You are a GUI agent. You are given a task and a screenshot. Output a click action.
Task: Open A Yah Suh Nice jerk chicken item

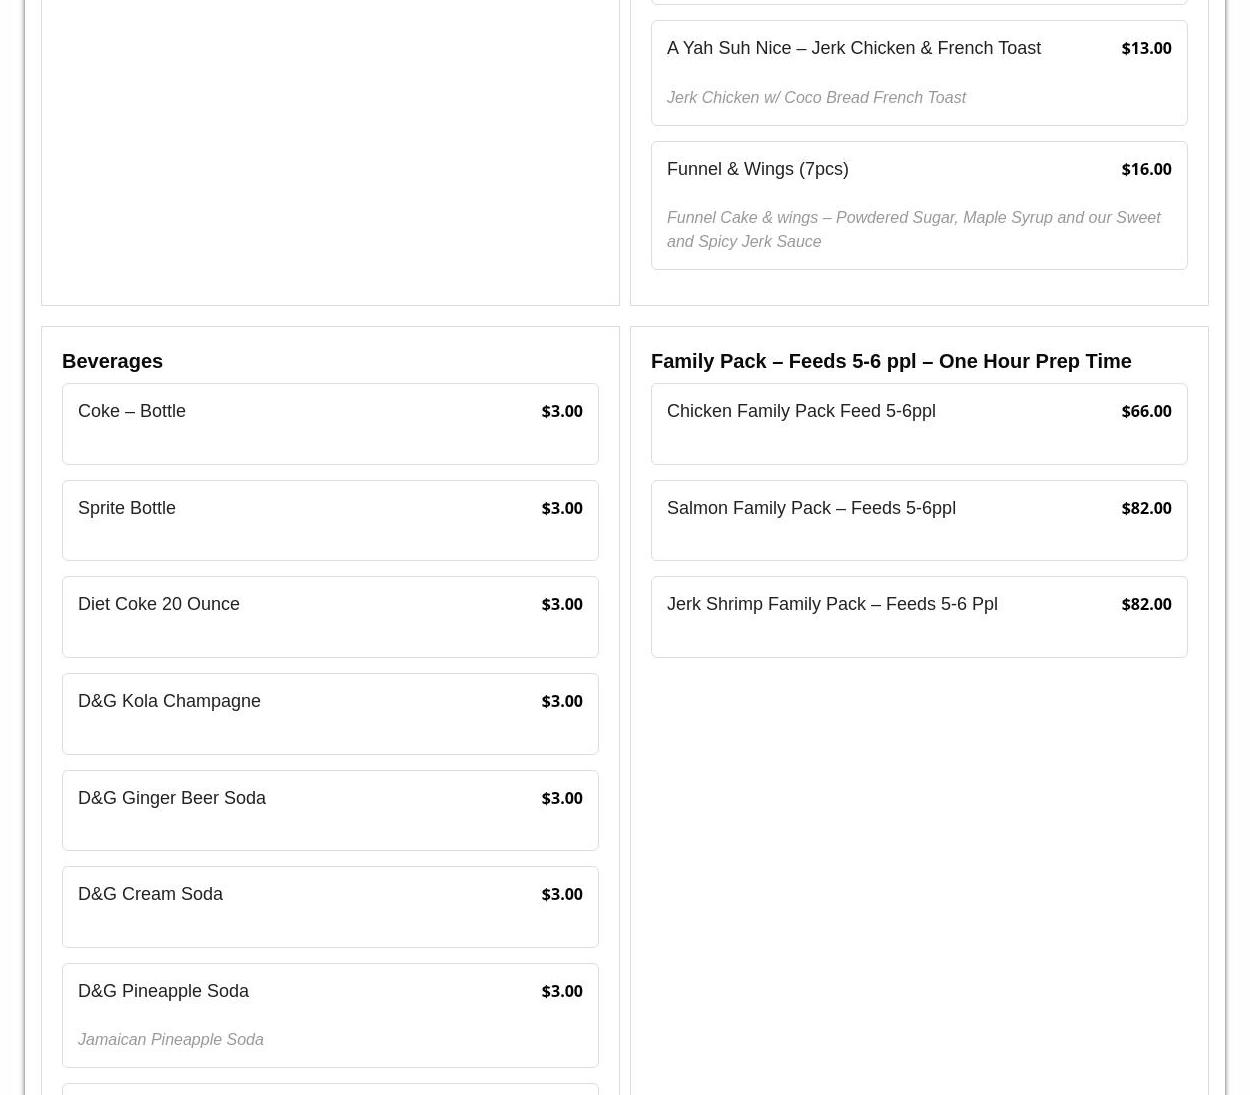[853, 48]
